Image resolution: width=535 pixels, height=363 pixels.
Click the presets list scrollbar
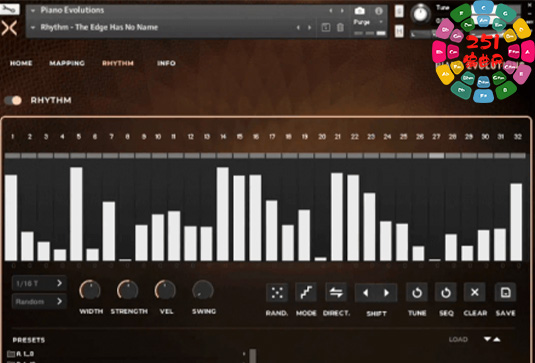[253, 355]
